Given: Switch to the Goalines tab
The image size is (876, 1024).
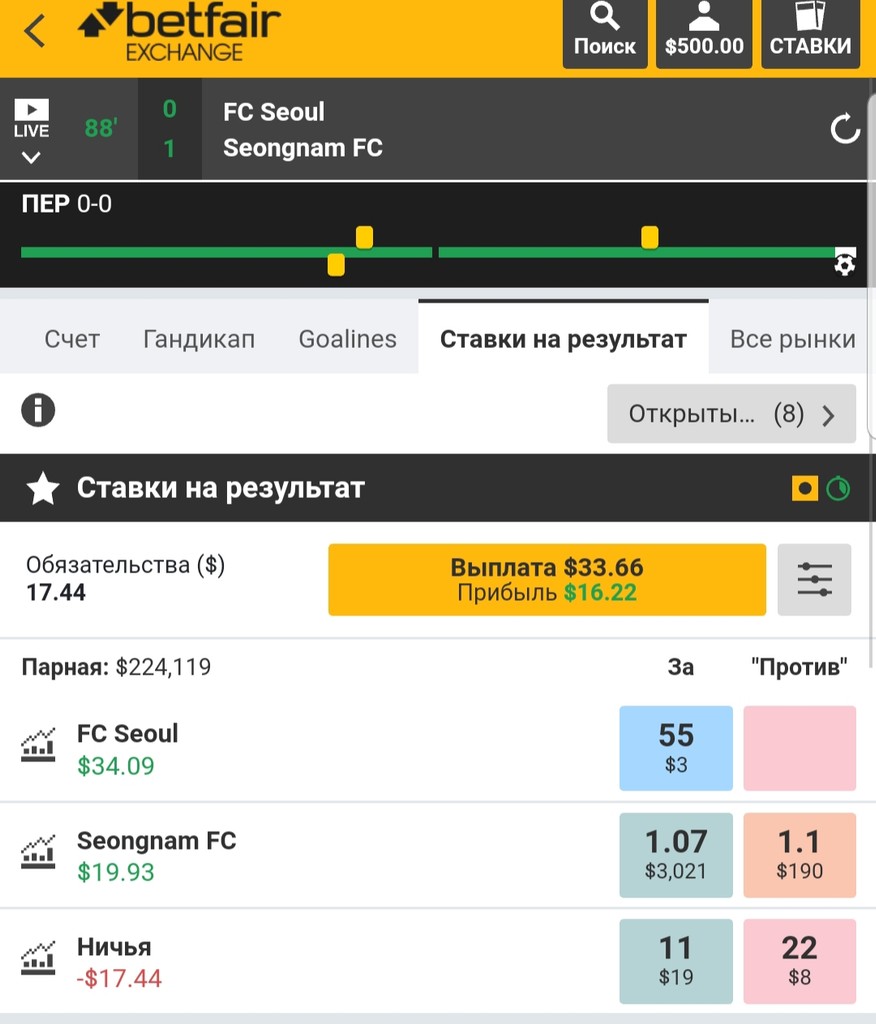Looking at the screenshot, I should [x=348, y=339].
